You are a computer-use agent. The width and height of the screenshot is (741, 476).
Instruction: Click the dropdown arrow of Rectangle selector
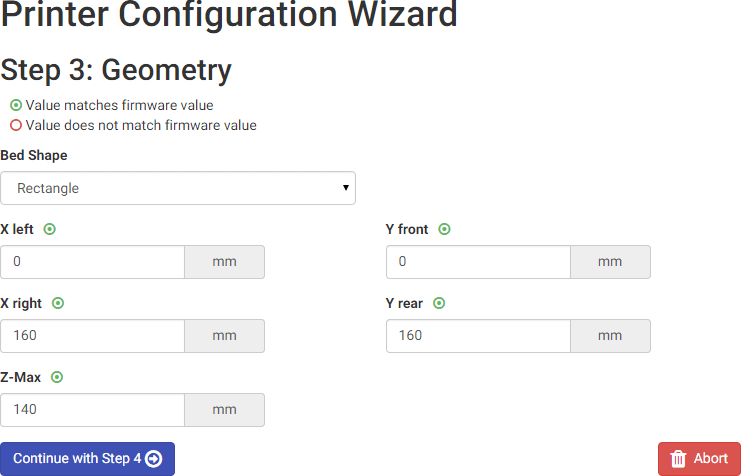345,188
